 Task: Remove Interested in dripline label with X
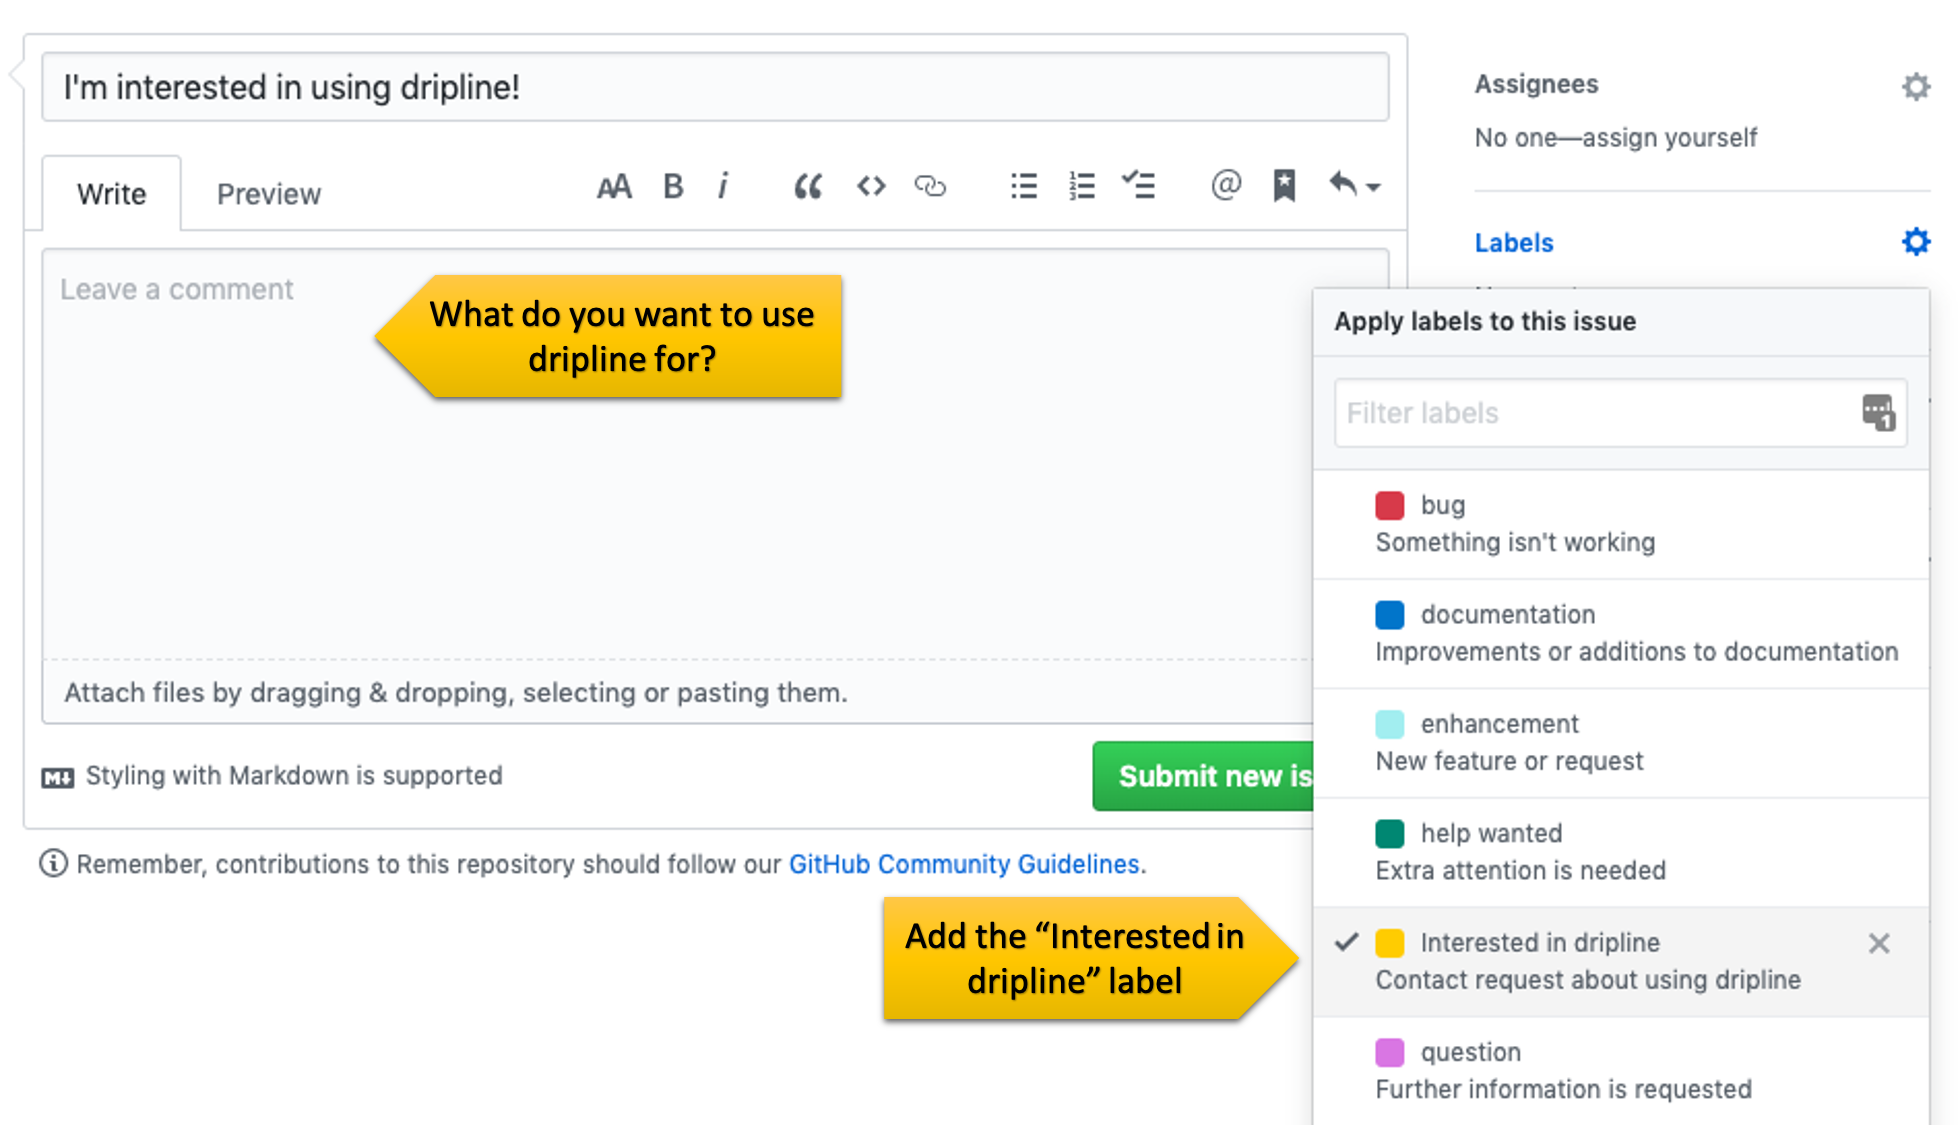pos(1879,943)
